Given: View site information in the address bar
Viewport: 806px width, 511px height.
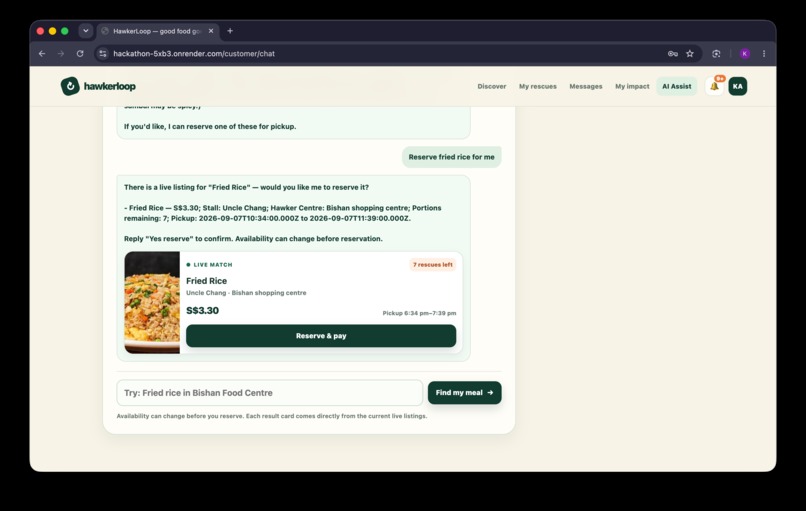Looking at the screenshot, I should 103,53.
